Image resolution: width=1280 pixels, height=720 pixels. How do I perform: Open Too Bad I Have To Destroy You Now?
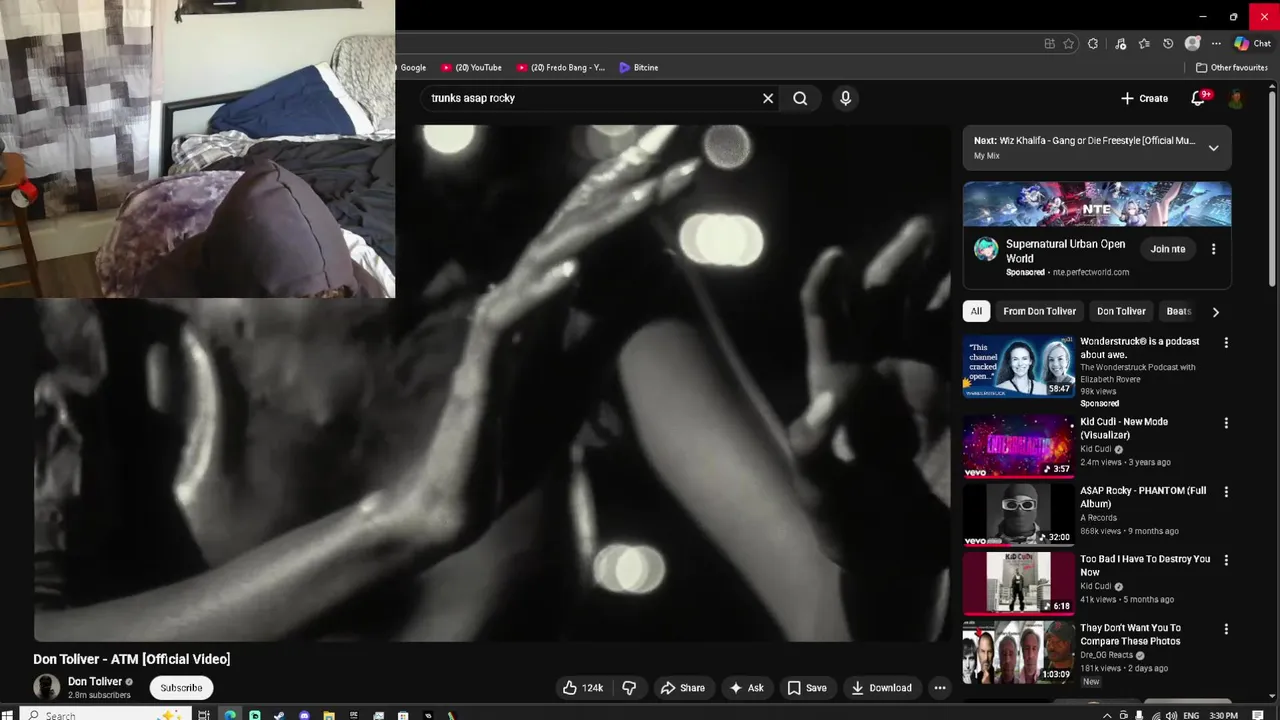click(1145, 565)
